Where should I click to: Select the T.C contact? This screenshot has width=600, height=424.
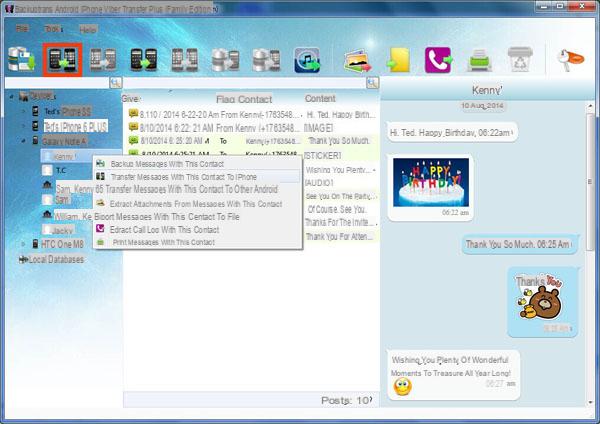61,170
